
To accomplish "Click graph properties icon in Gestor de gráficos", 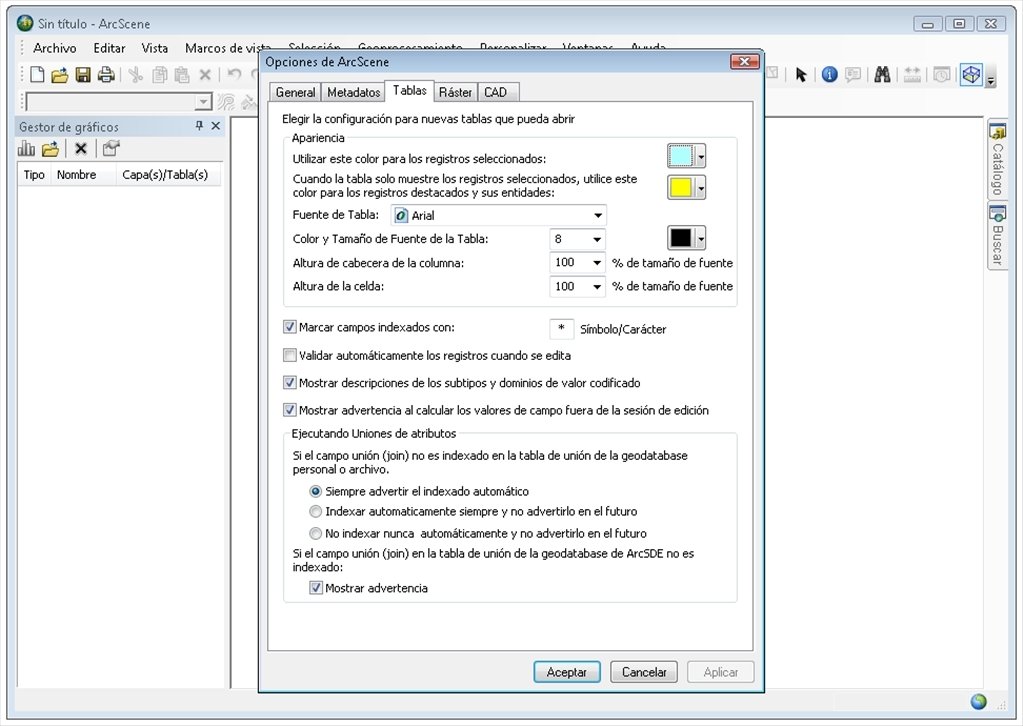I will pyautogui.click(x=111, y=149).
